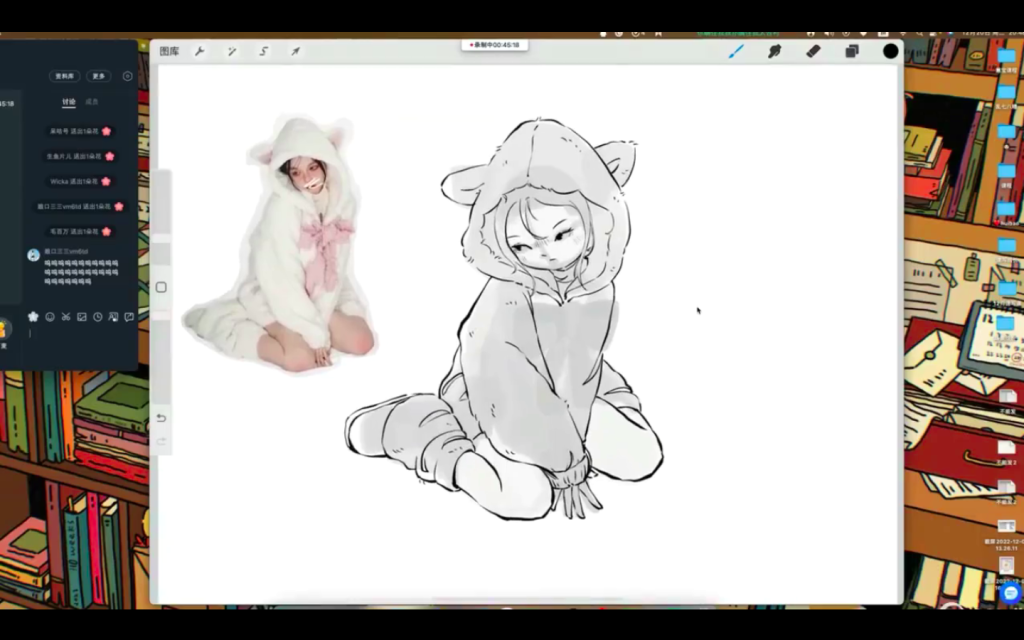Switch to the 讨论 tab
The height and width of the screenshot is (640, 1024).
[69, 101]
